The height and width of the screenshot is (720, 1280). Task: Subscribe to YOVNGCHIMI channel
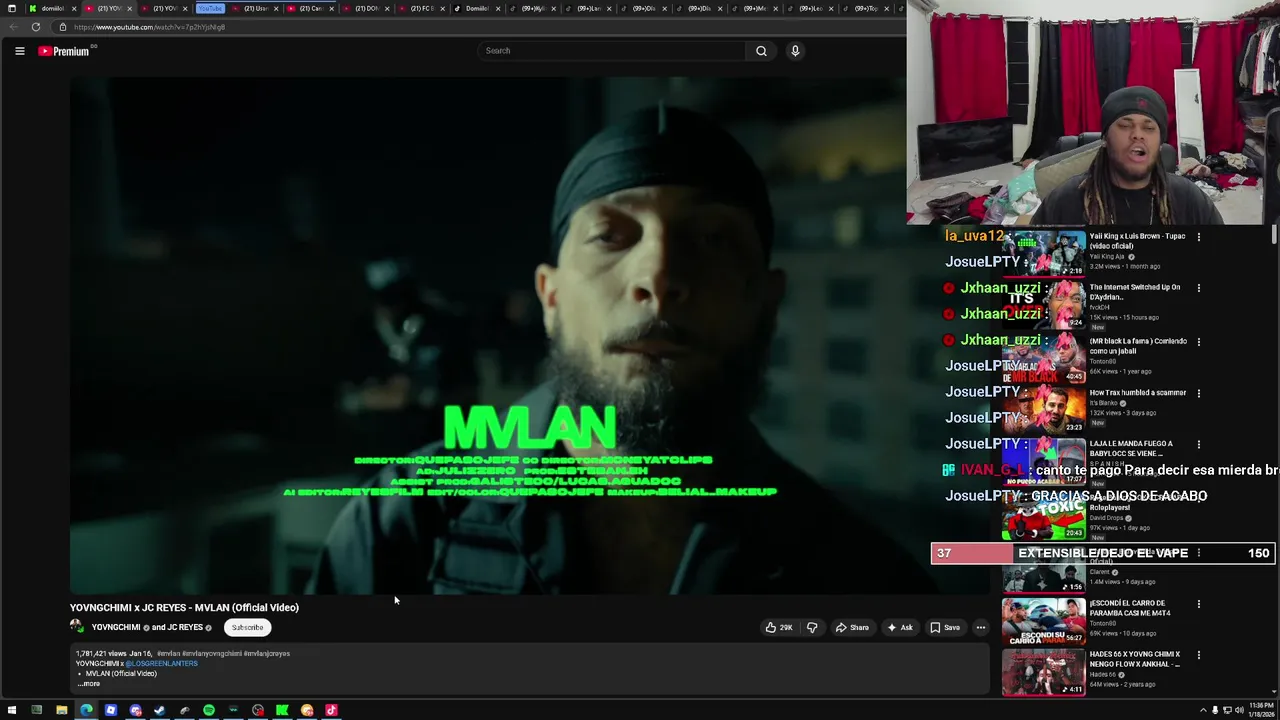247,628
